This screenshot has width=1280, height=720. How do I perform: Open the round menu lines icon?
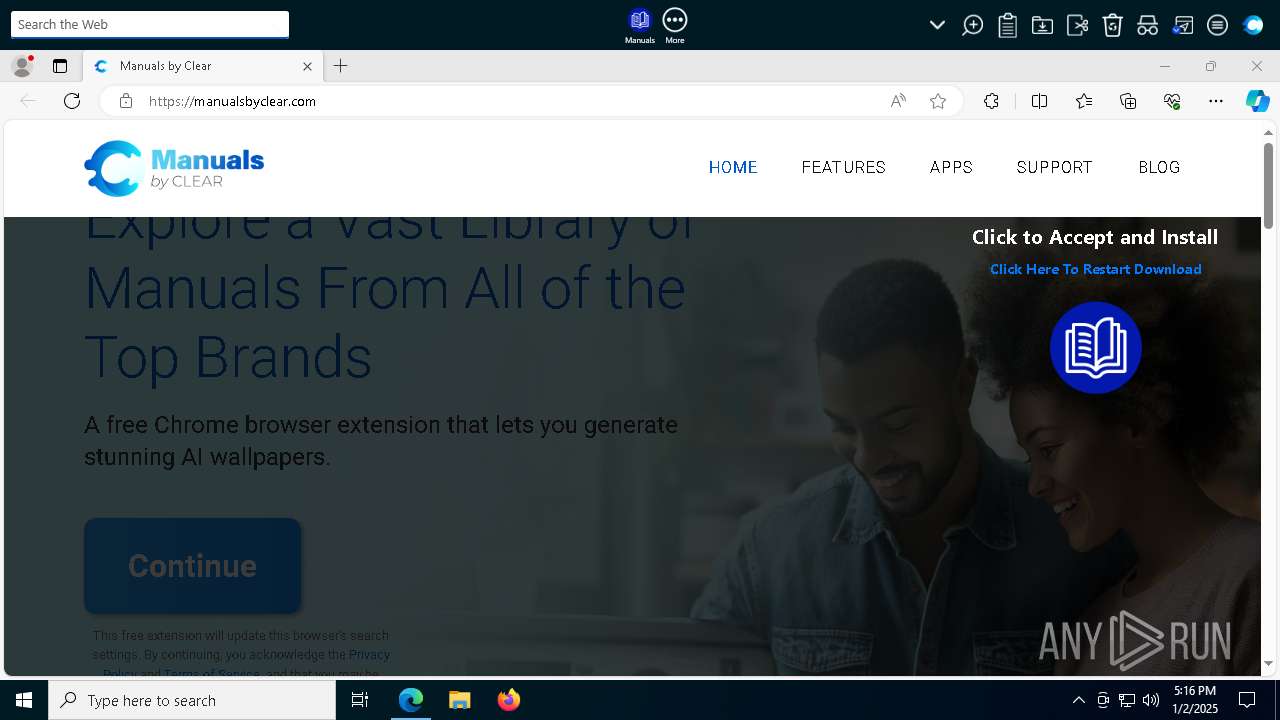tap(1217, 25)
